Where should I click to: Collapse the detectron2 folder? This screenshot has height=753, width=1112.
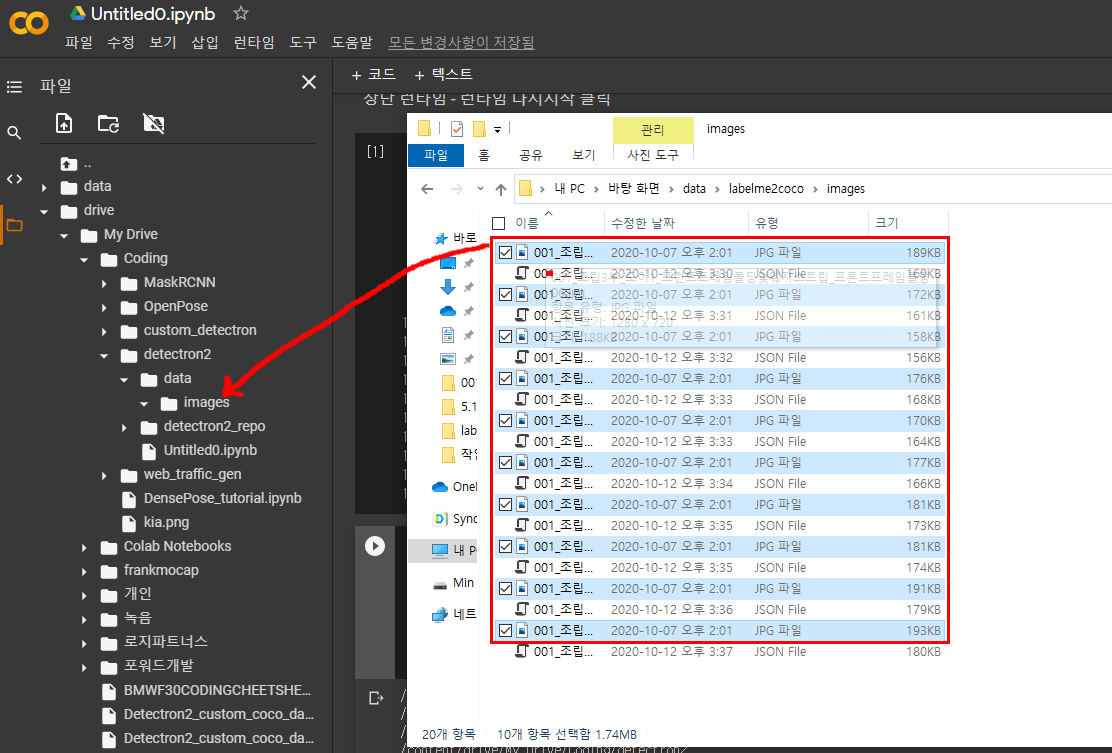[x=104, y=355]
